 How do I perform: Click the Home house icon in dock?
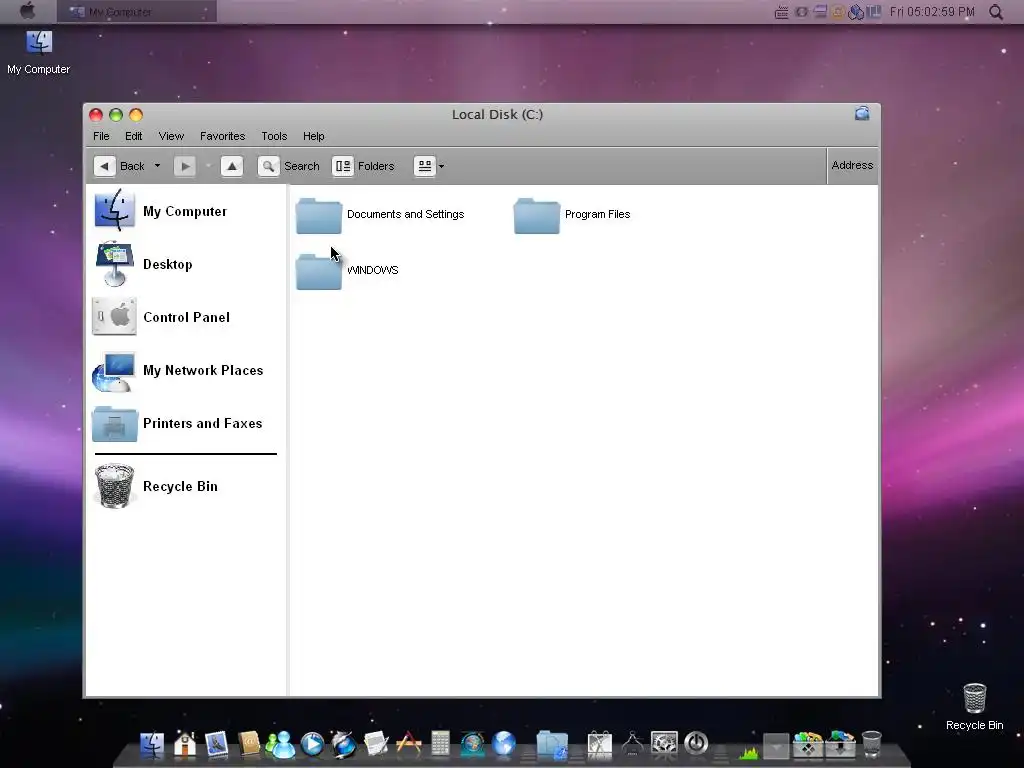[x=185, y=744]
